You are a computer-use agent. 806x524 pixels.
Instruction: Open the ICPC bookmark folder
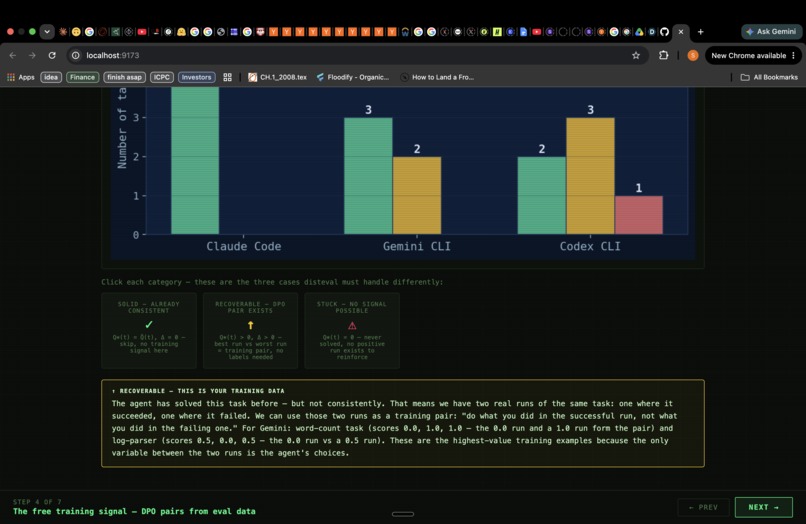161,77
